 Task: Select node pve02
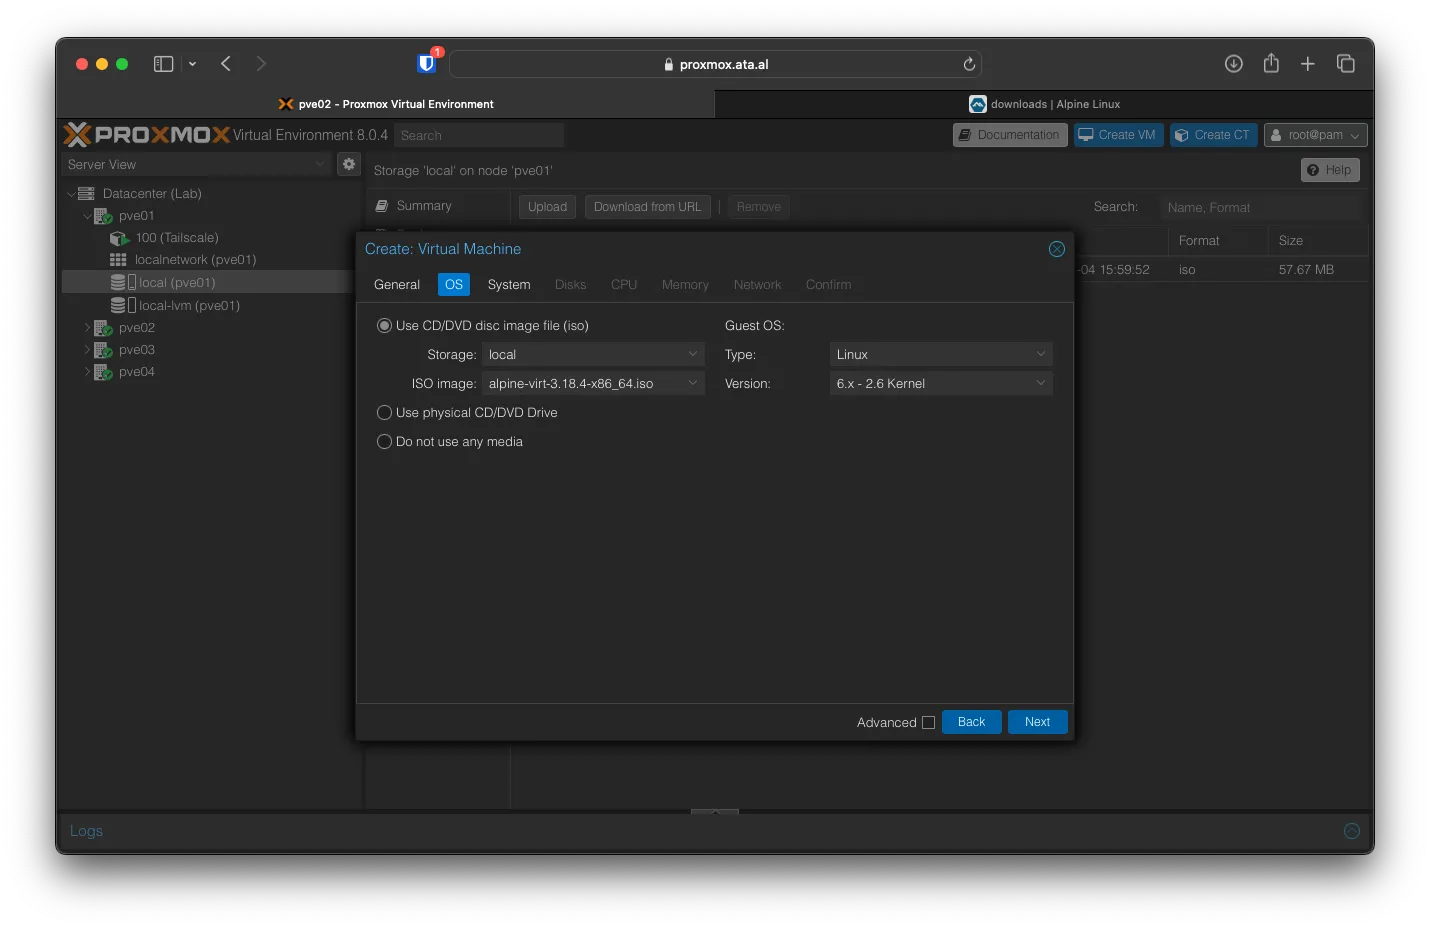tap(136, 328)
